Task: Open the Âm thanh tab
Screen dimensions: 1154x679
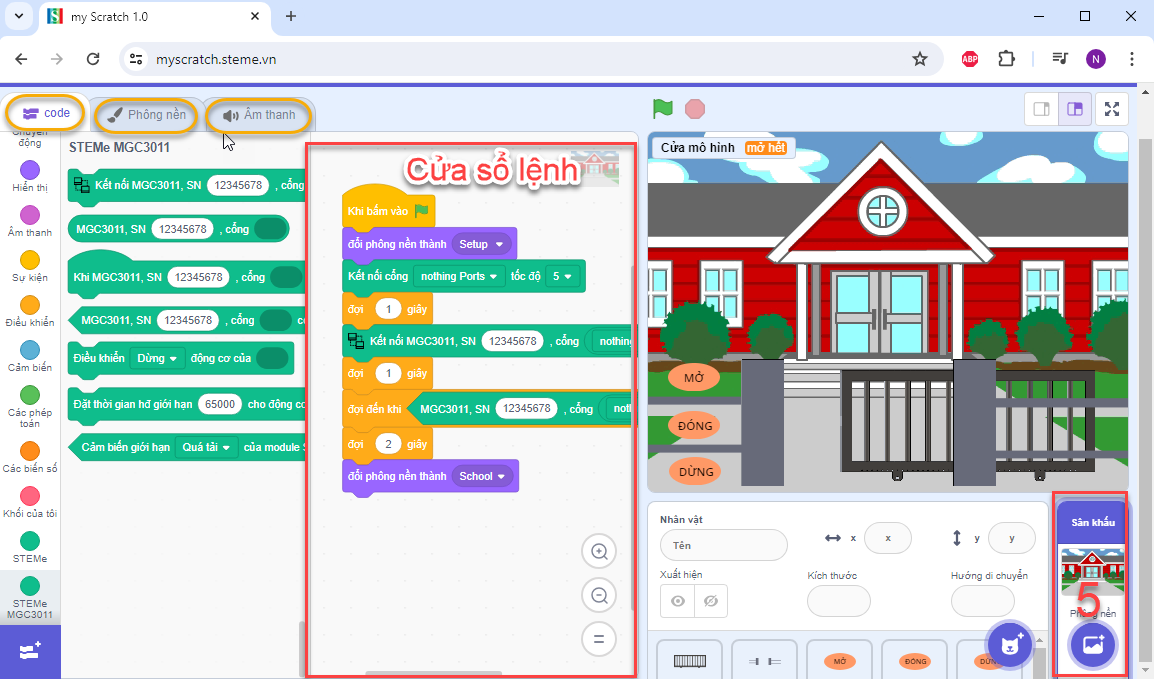Action: pyautogui.click(x=259, y=115)
